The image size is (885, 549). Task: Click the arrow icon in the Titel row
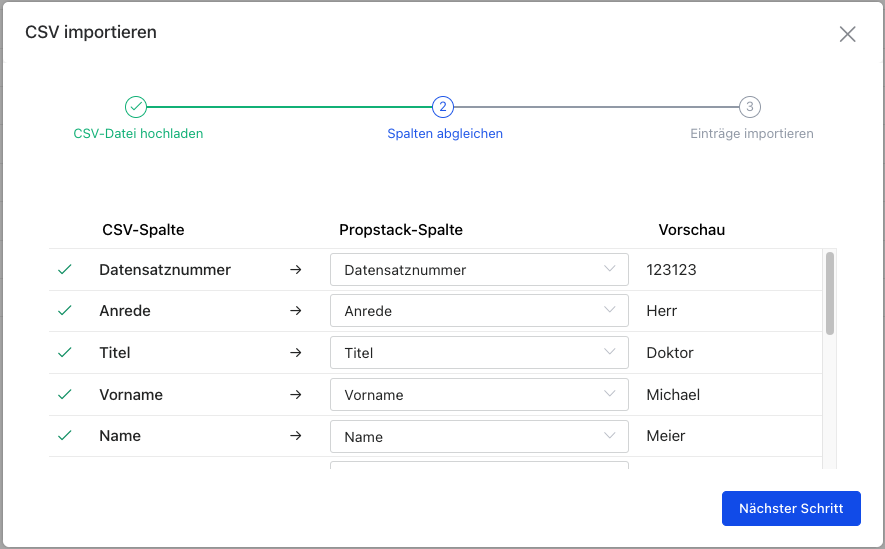tap(296, 353)
